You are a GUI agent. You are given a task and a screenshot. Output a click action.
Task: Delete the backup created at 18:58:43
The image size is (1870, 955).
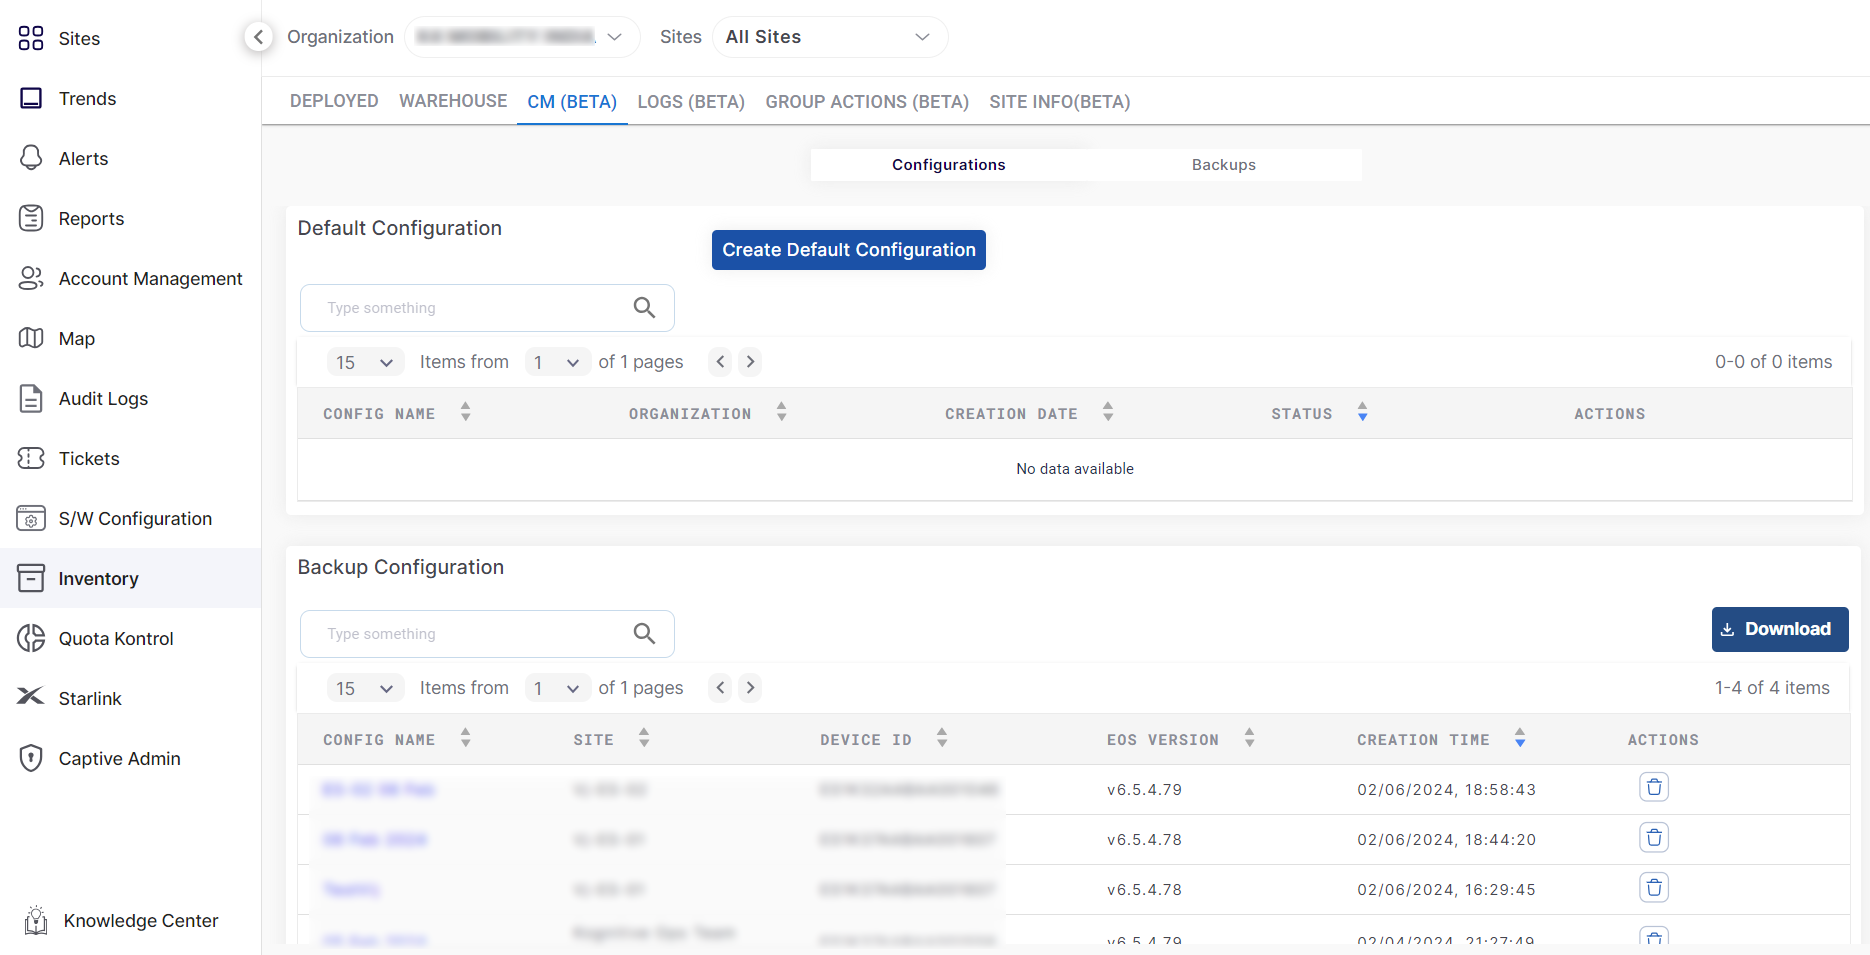tap(1653, 788)
